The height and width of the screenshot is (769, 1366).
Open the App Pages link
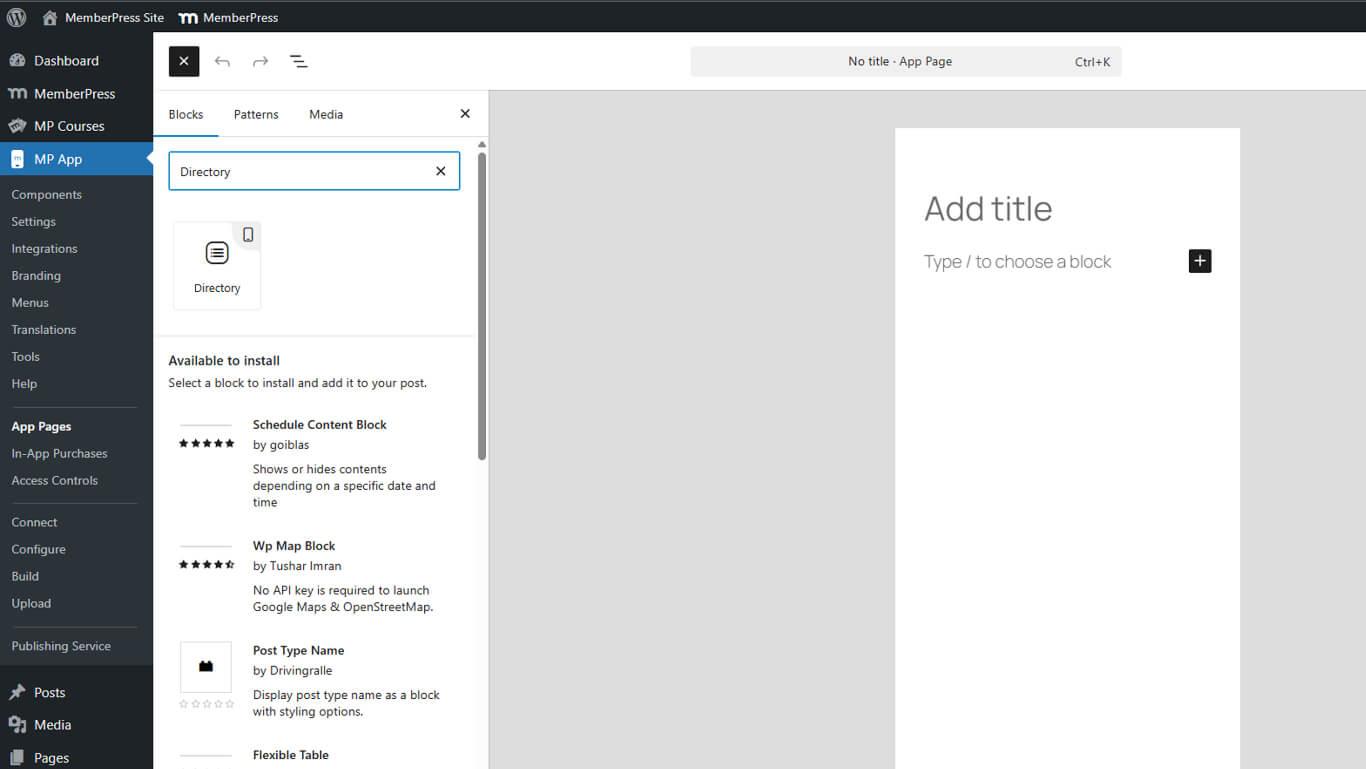coord(41,426)
